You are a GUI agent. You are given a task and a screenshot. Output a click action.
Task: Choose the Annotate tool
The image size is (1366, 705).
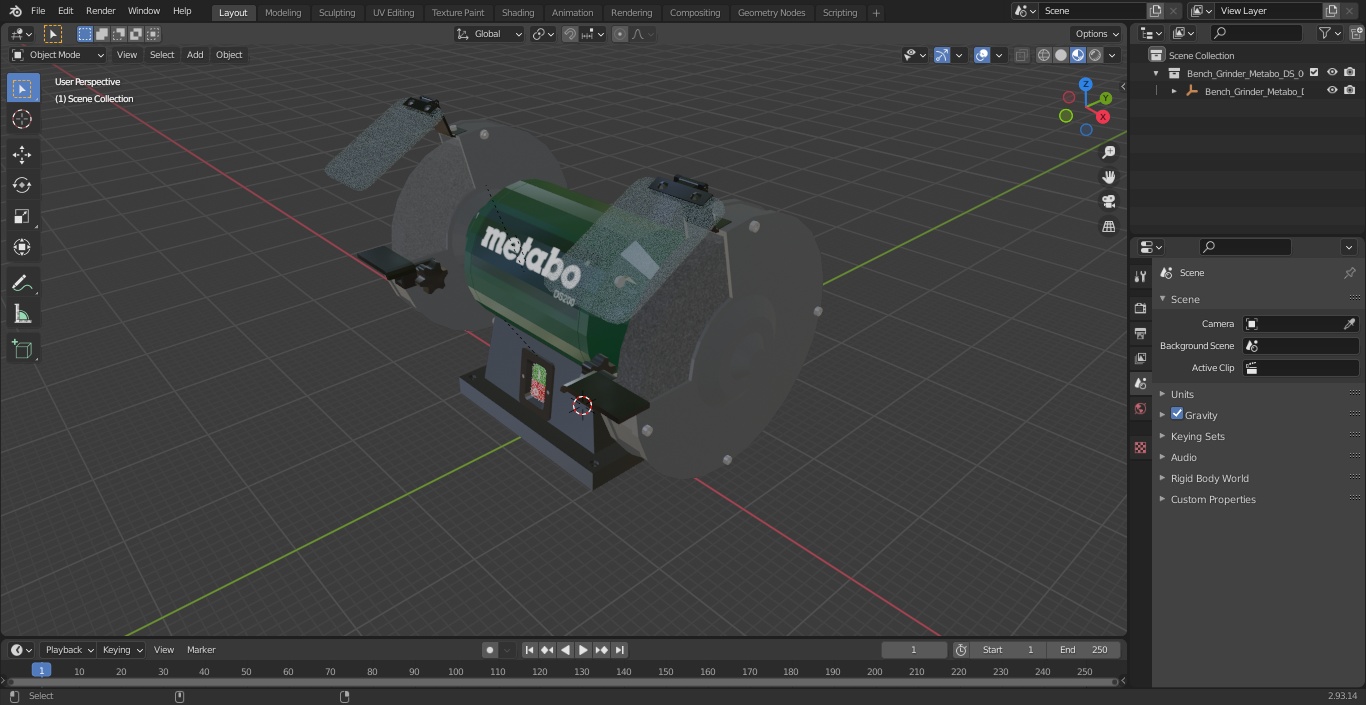tap(22, 283)
